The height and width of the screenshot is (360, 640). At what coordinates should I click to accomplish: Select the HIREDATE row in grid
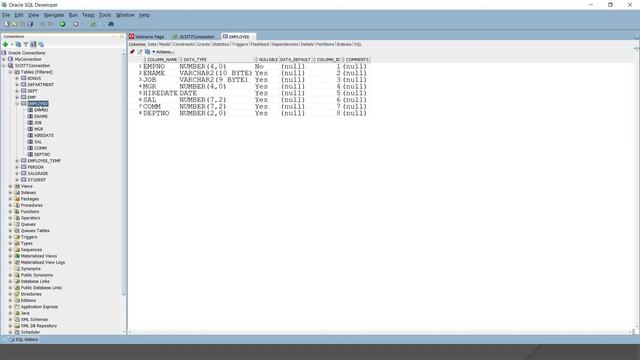pyautogui.click(x=253, y=93)
